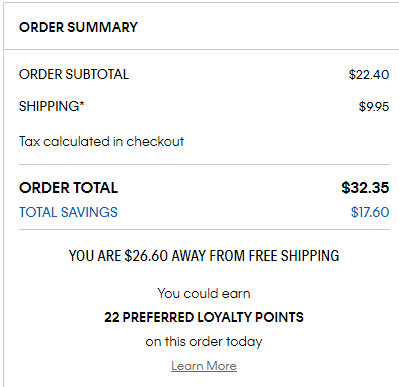Click the SHIPPING* label
The height and width of the screenshot is (387, 399).
(52, 106)
